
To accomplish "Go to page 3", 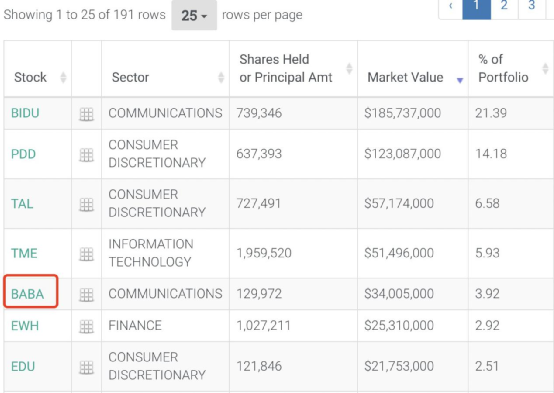I will tap(531, 6).
